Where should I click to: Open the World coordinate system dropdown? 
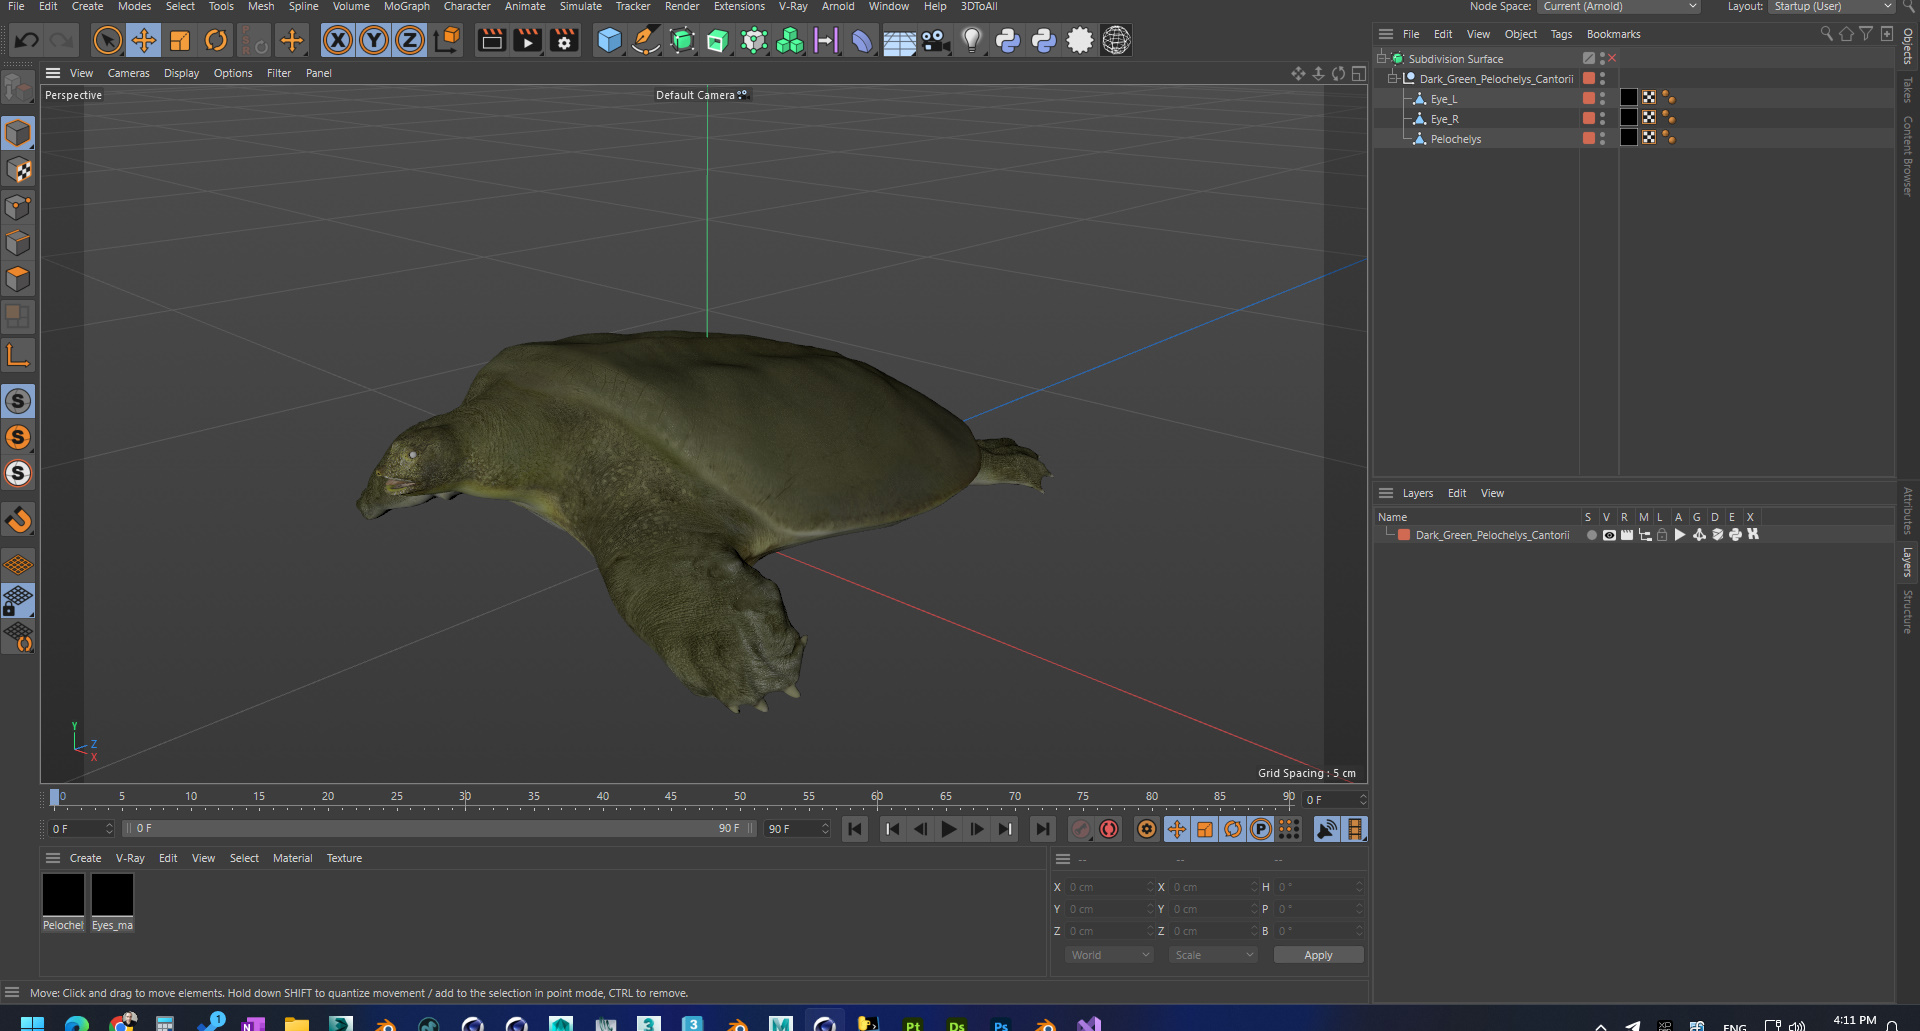point(1110,955)
